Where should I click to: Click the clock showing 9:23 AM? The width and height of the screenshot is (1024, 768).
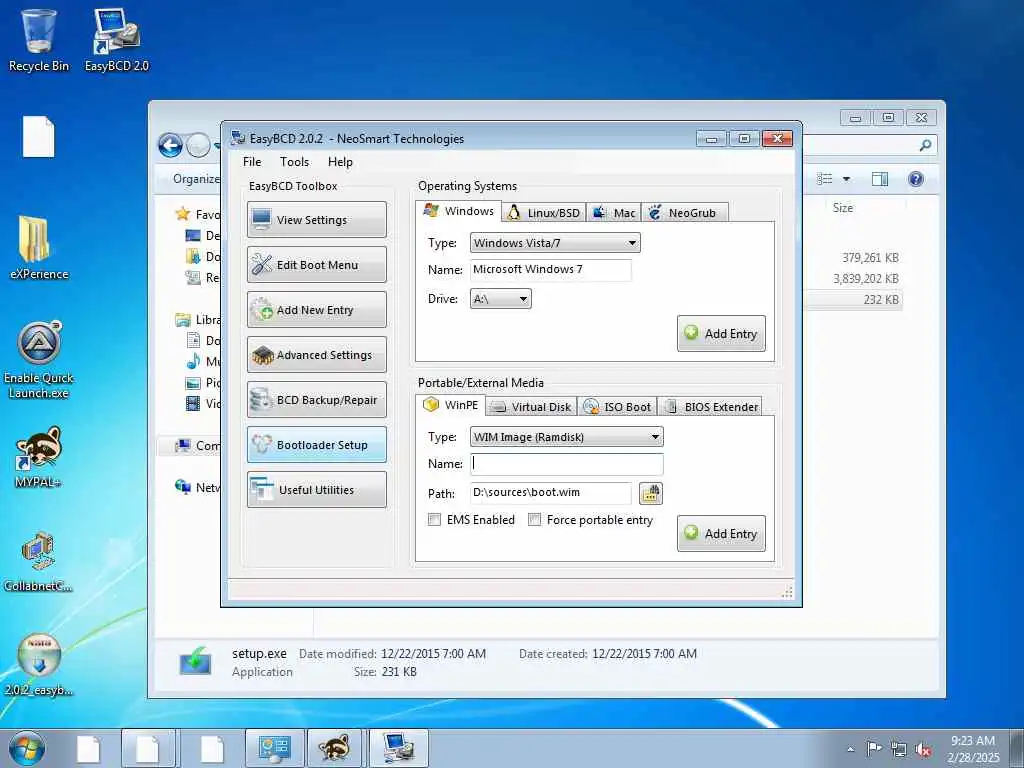972,741
